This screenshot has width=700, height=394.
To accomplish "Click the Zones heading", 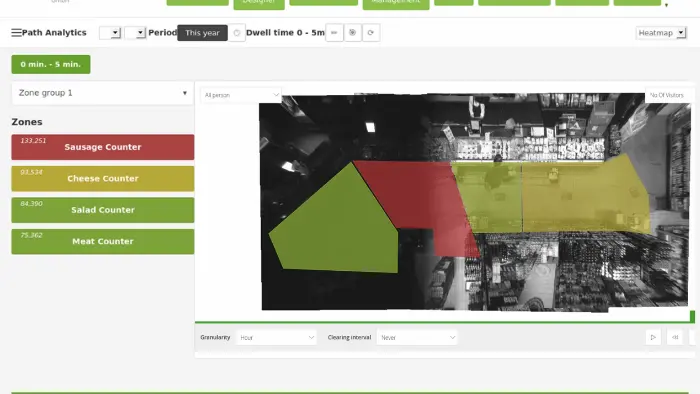I will click(x=27, y=122).
